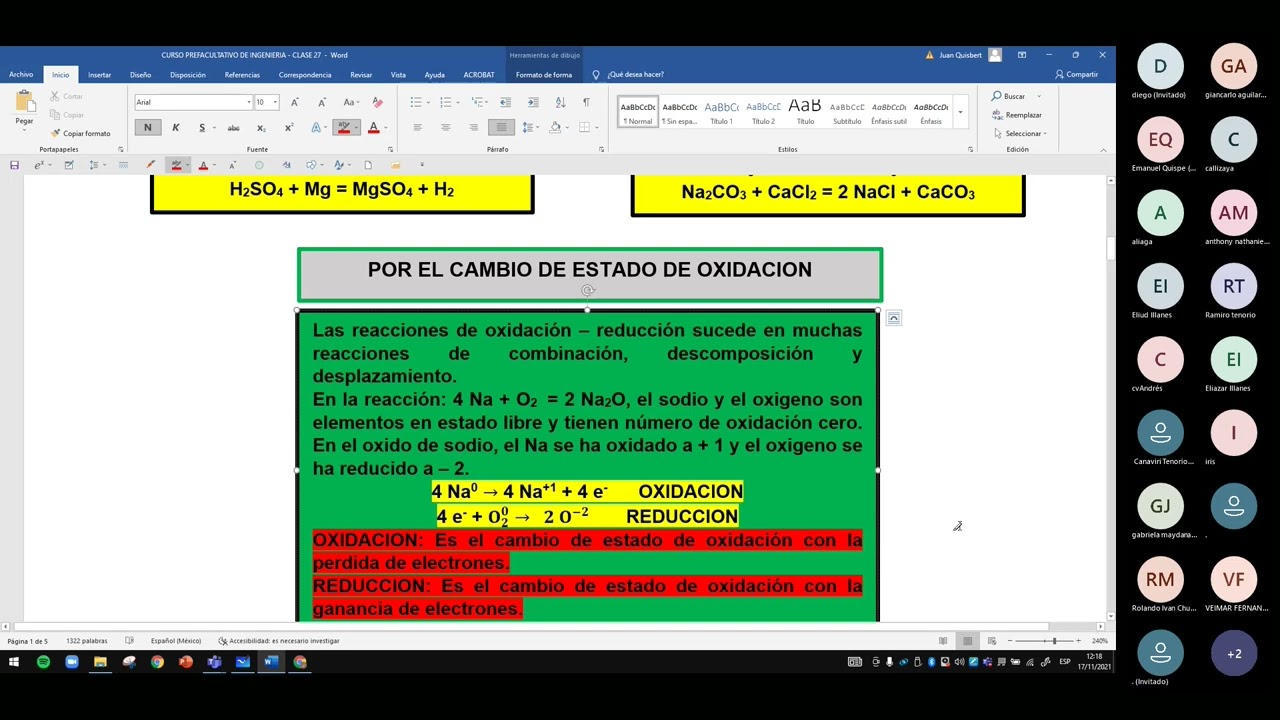Image resolution: width=1280 pixels, height=720 pixels.
Task: Switch to web layout view in status bar
Action: [992, 641]
